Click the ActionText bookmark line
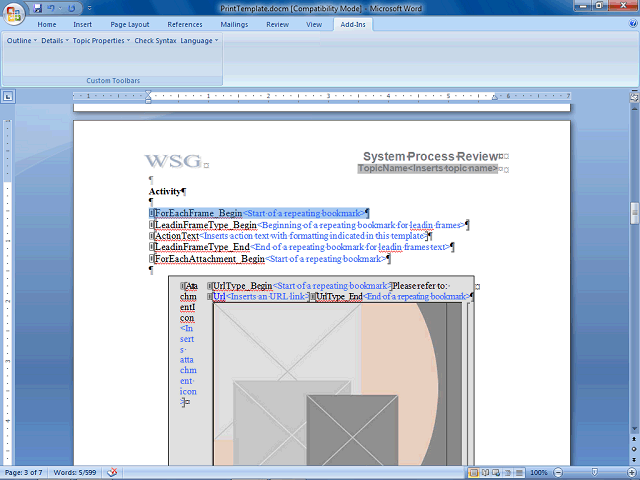Viewport: 640px width, 480px height. (x=290, y=236)
